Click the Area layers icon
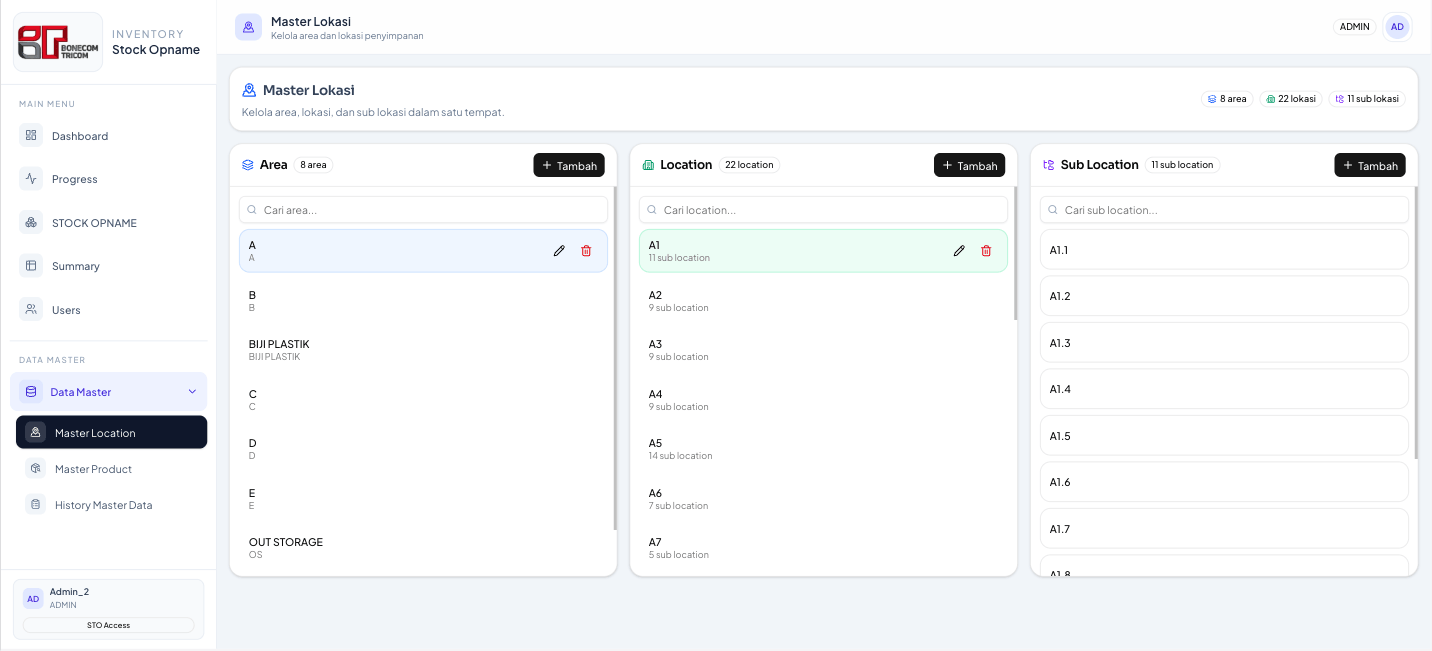Screen dimensions: 1432x651 coord(248,165)
